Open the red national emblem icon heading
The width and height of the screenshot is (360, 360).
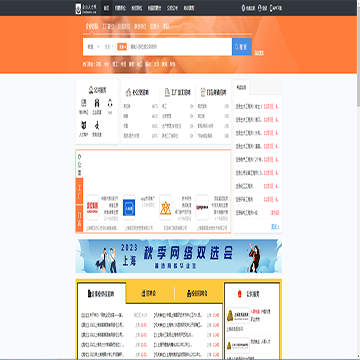pos(248,294)
